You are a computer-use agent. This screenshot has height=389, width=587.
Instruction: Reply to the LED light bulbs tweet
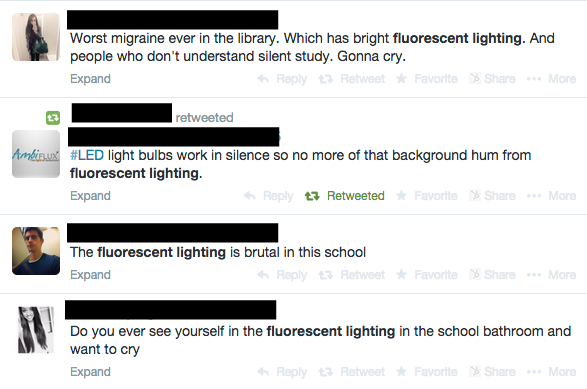[268, 196]
